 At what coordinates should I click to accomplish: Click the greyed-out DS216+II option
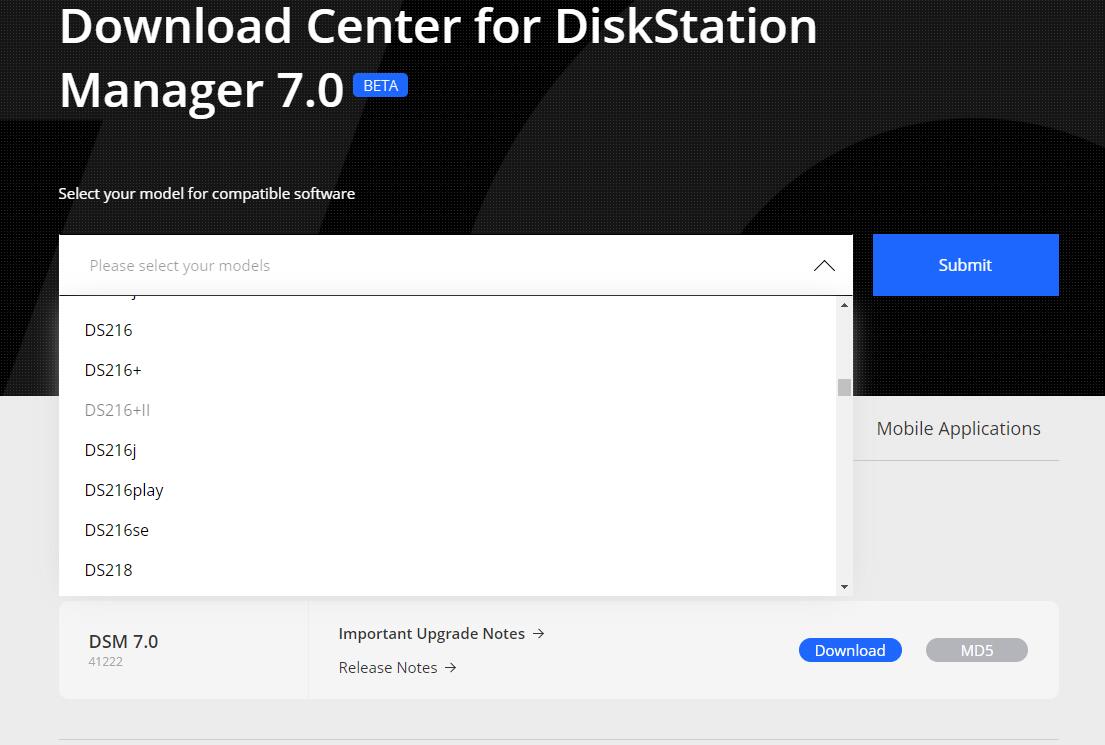pyautogui.click(x=117, y=410)
